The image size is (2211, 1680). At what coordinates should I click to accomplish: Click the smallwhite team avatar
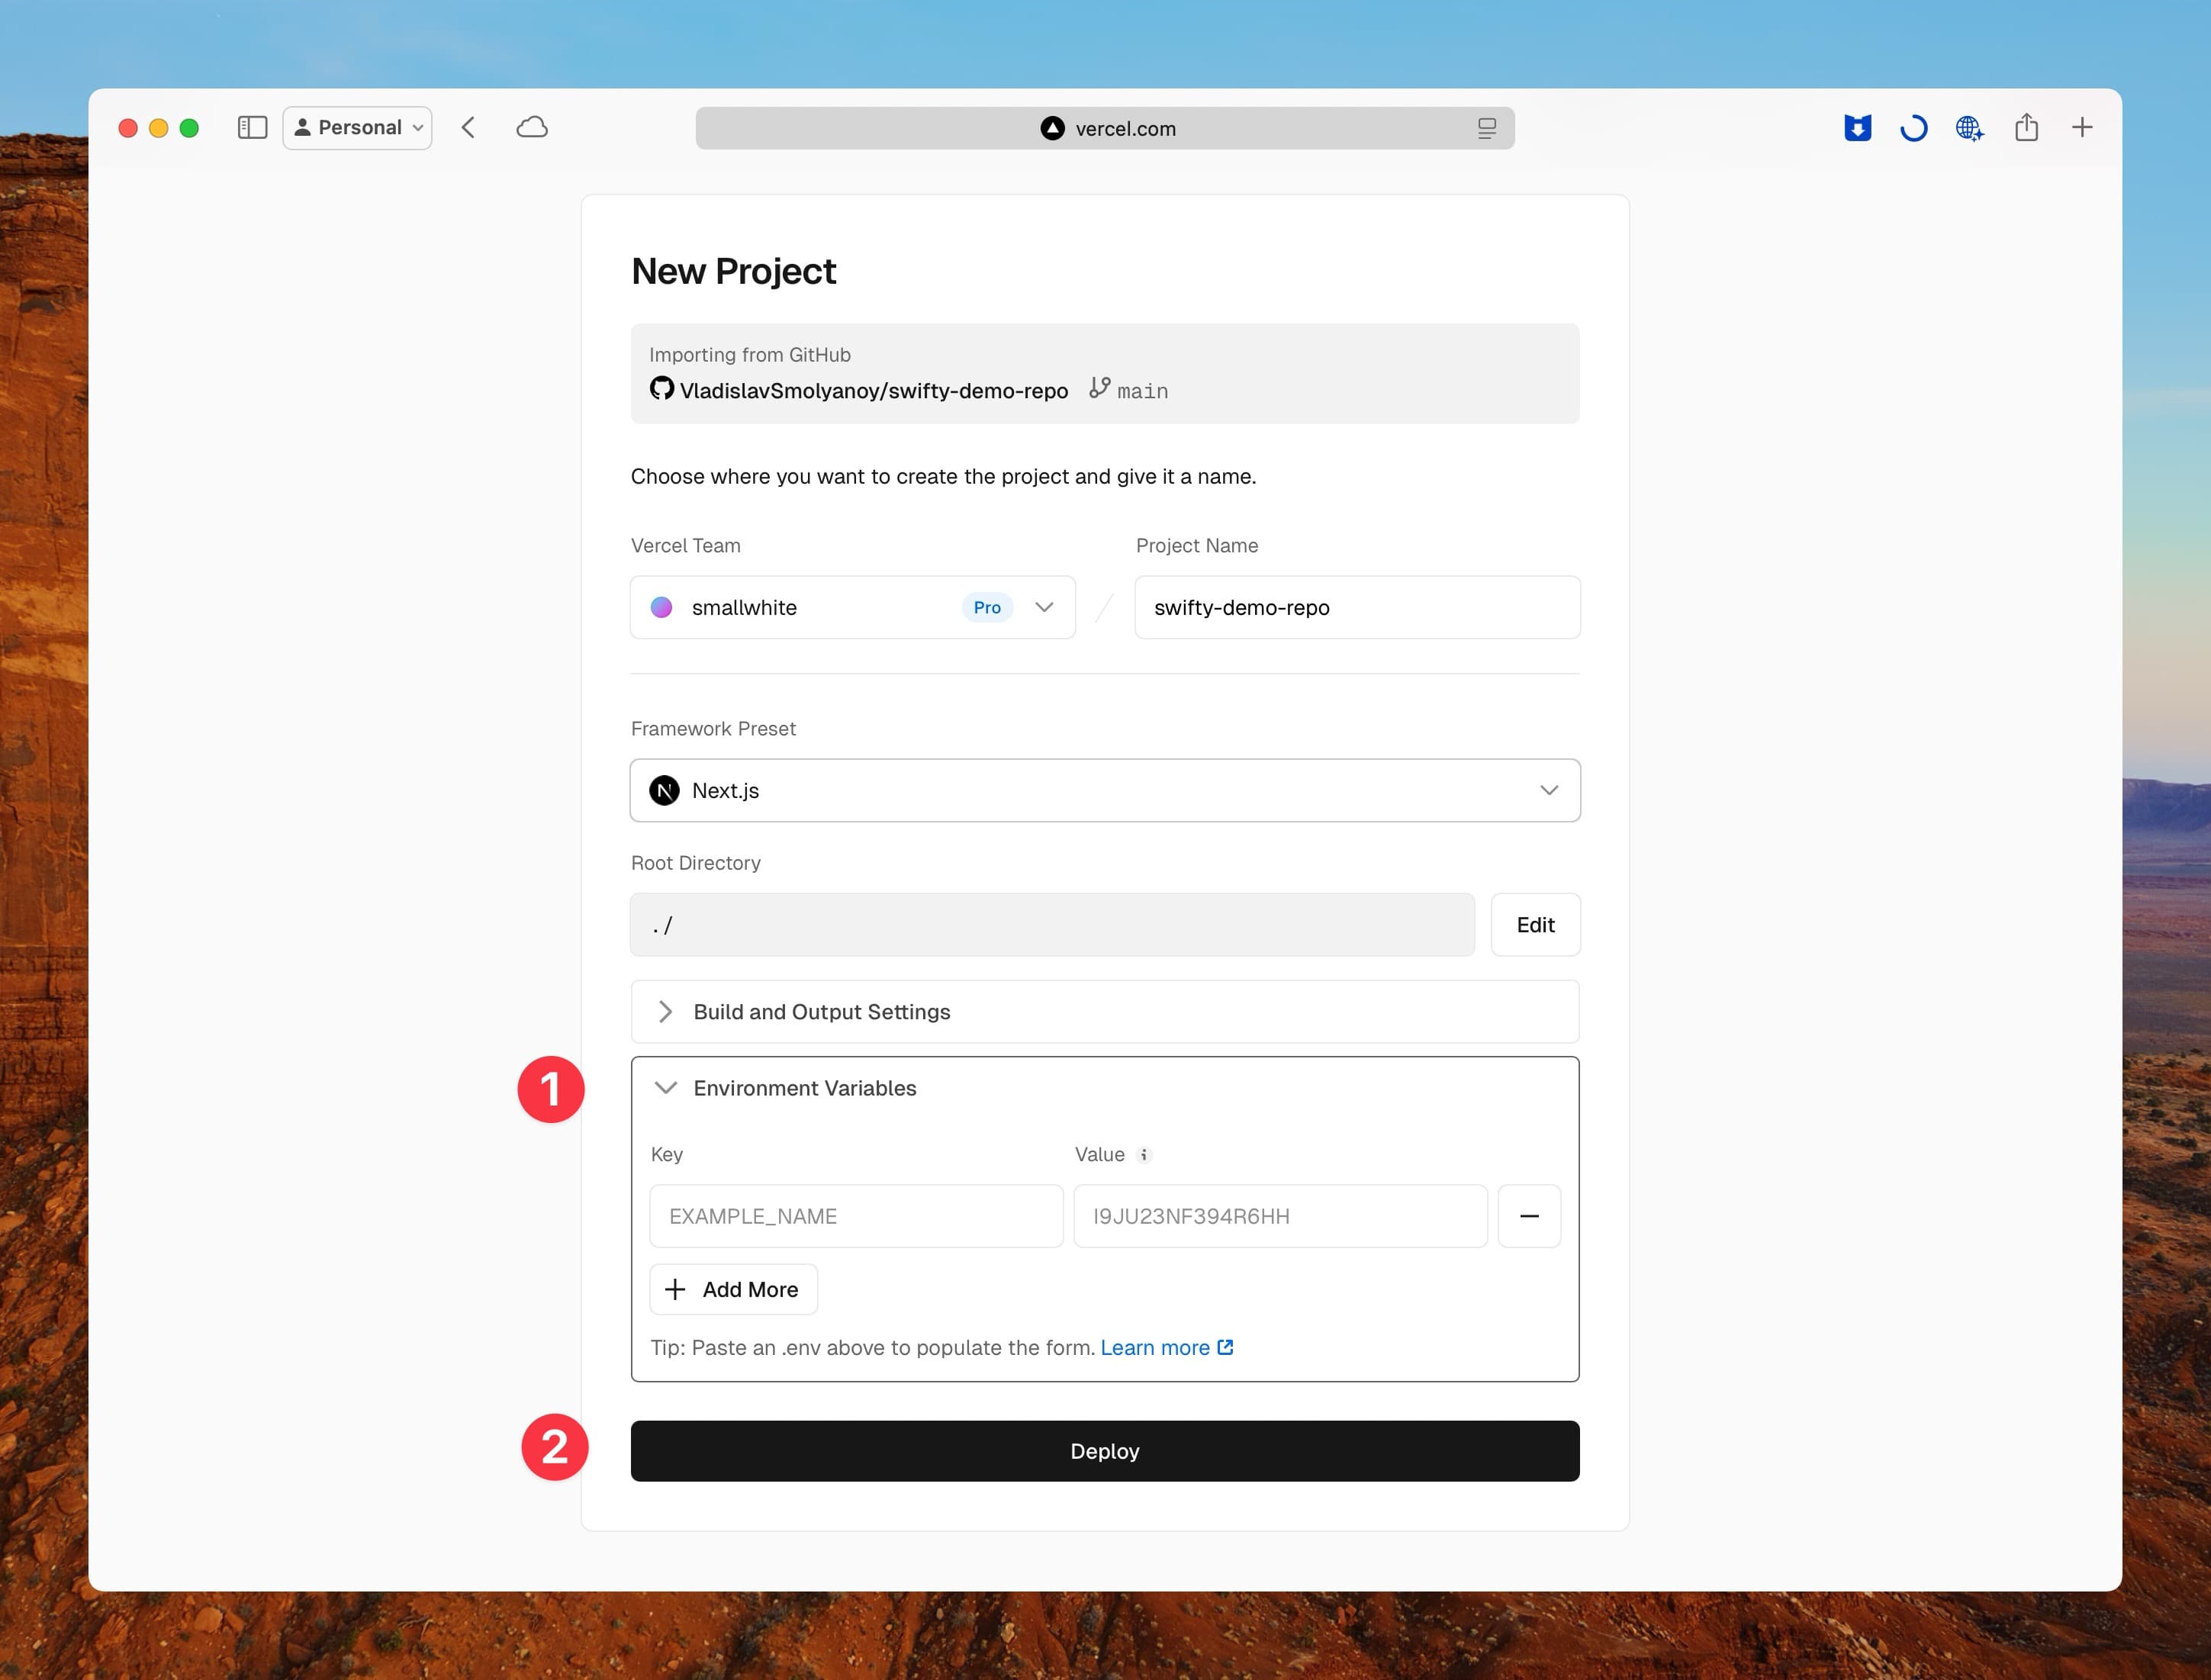(662, 608)
